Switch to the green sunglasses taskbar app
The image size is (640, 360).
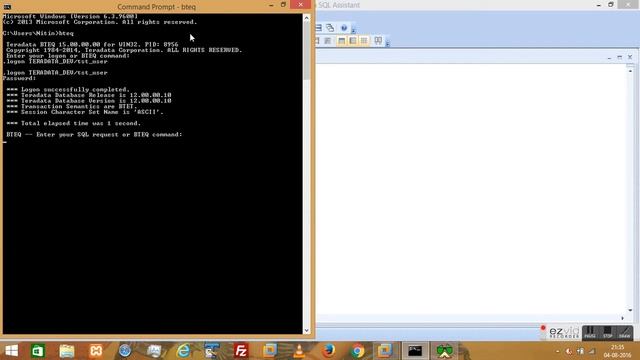tap(444, 351)
